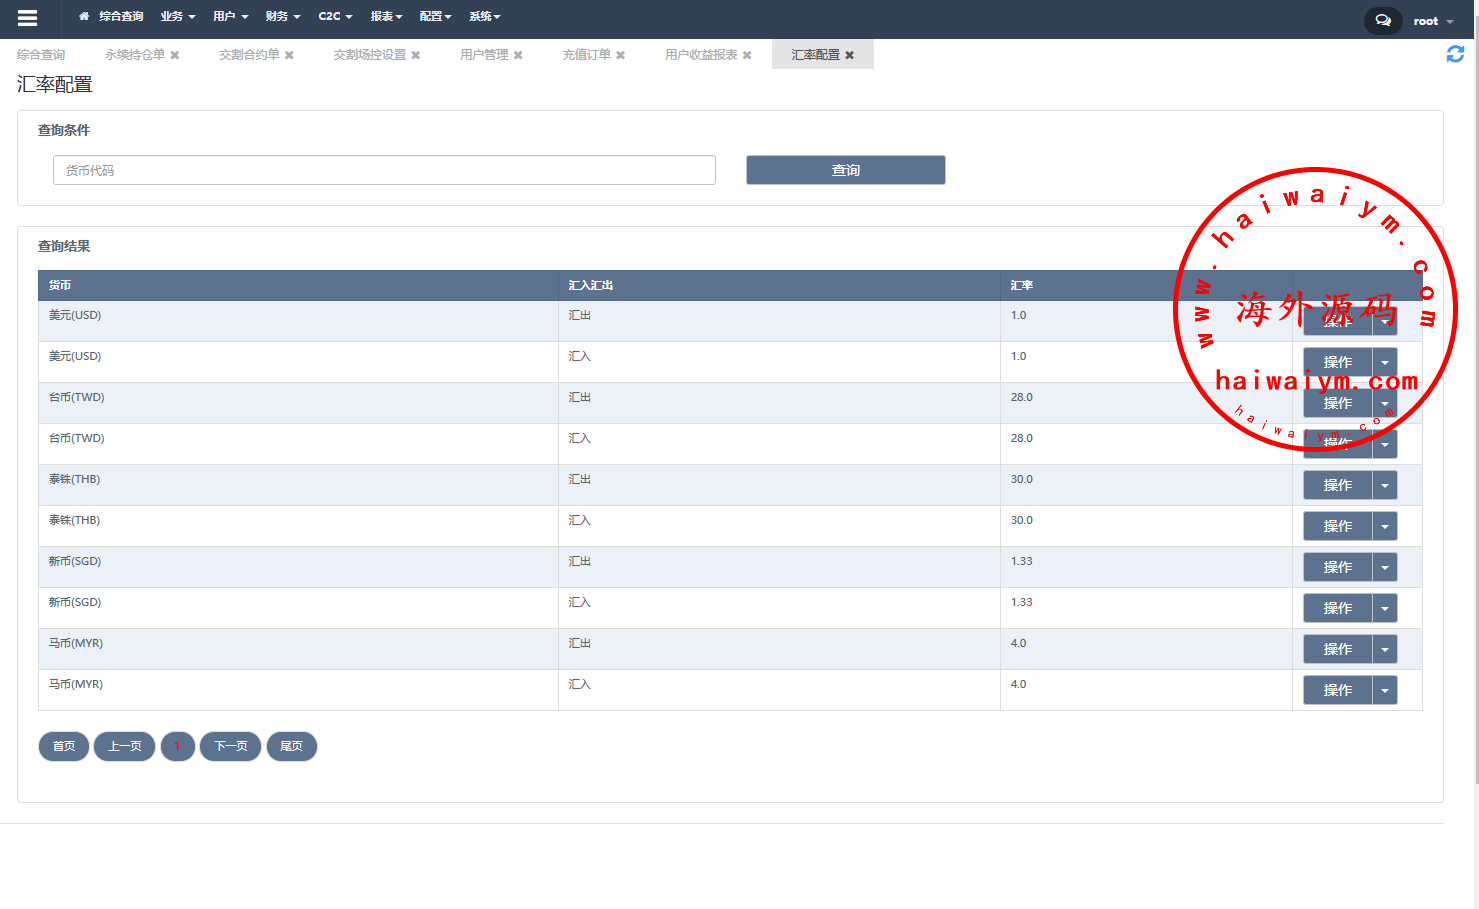Image resolution: width=1479 pixels, height=909 pixels.
Task: Close the 充值订单 tab
Action: [620, 55]
